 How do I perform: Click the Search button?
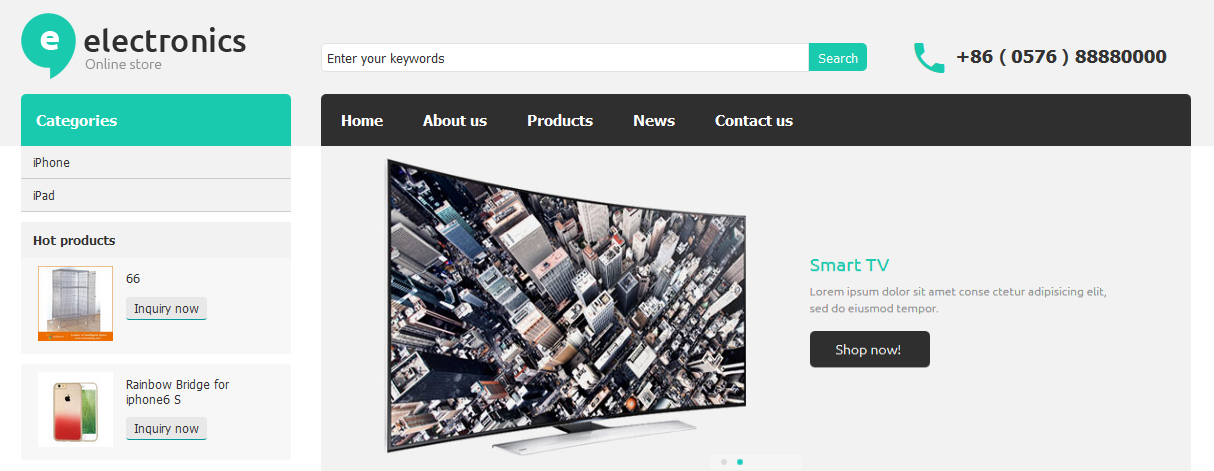coord(838,58)
